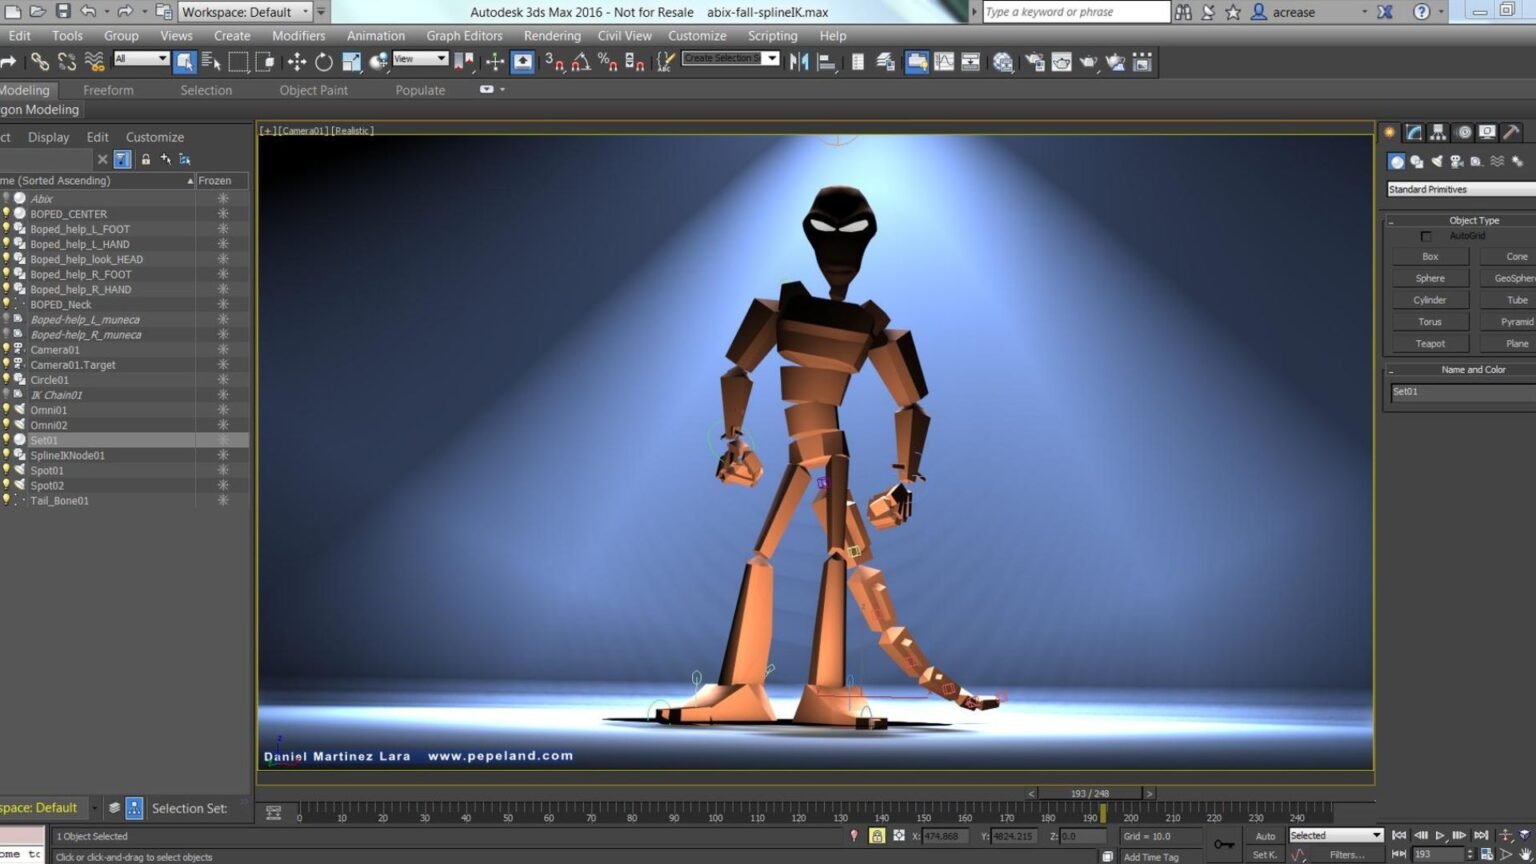1536x864 pixels.
Task: Toggle the selection lock padlock
Action: [x=877, y=836]
